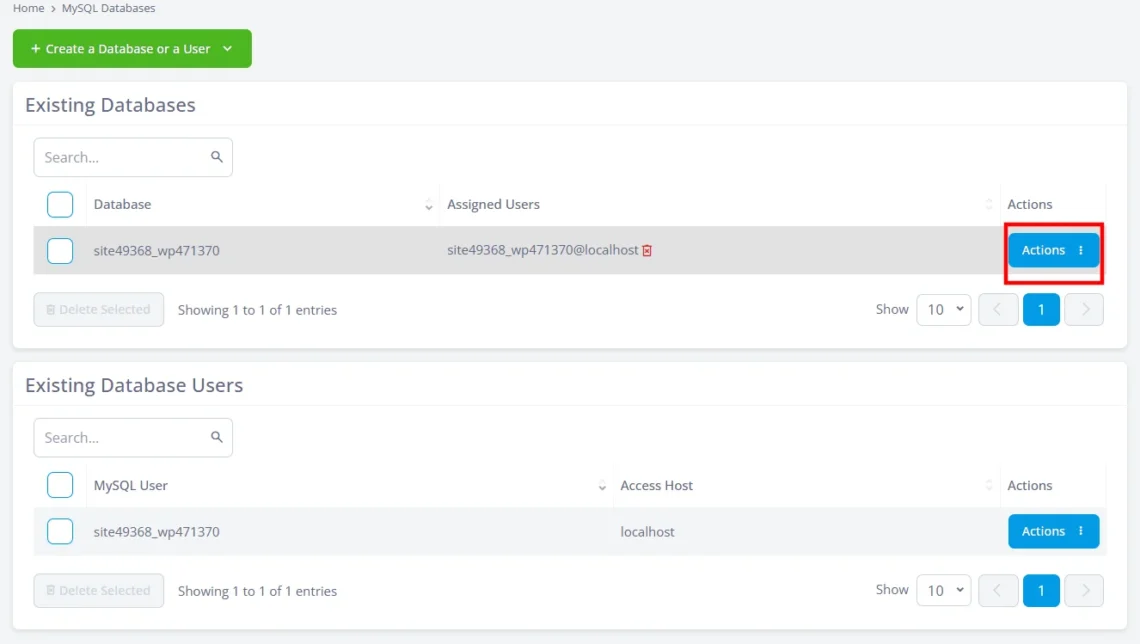
Task: Select all MySQL users with header checkbox
Action: point(60,486)
